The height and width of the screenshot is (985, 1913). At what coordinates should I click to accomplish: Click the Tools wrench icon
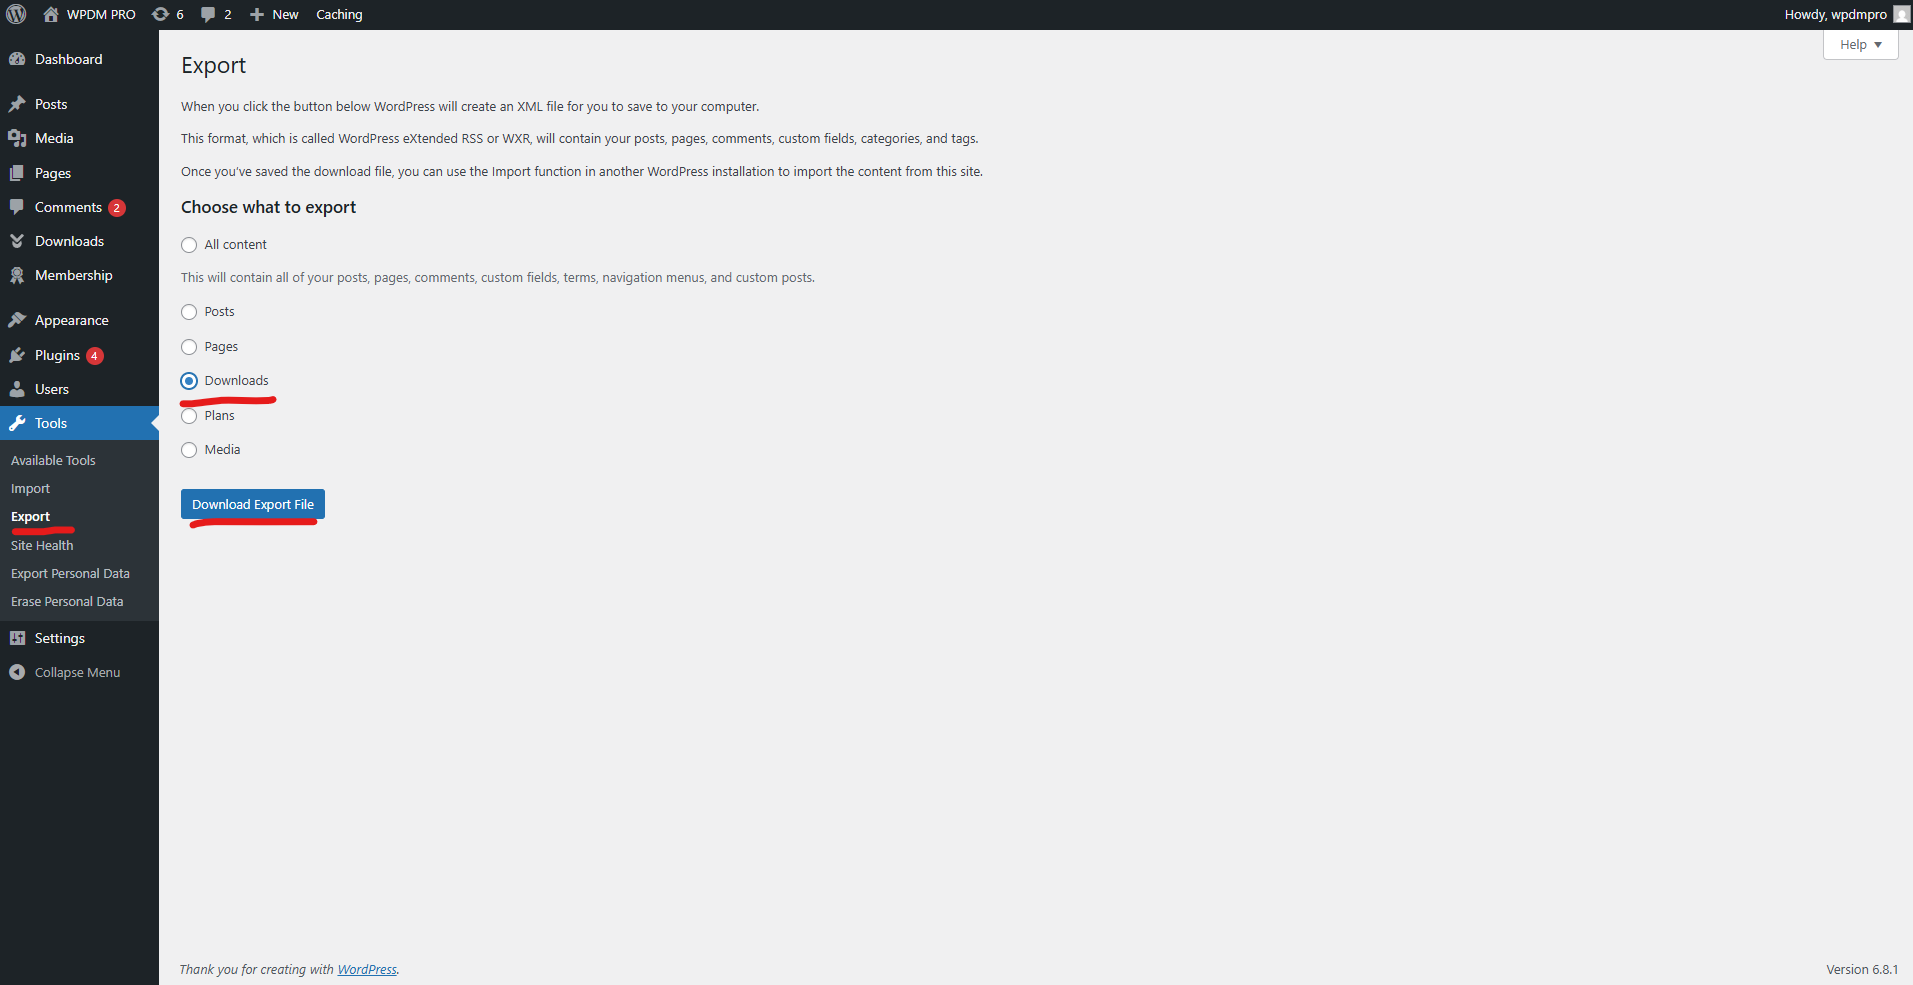coord(17,423)
